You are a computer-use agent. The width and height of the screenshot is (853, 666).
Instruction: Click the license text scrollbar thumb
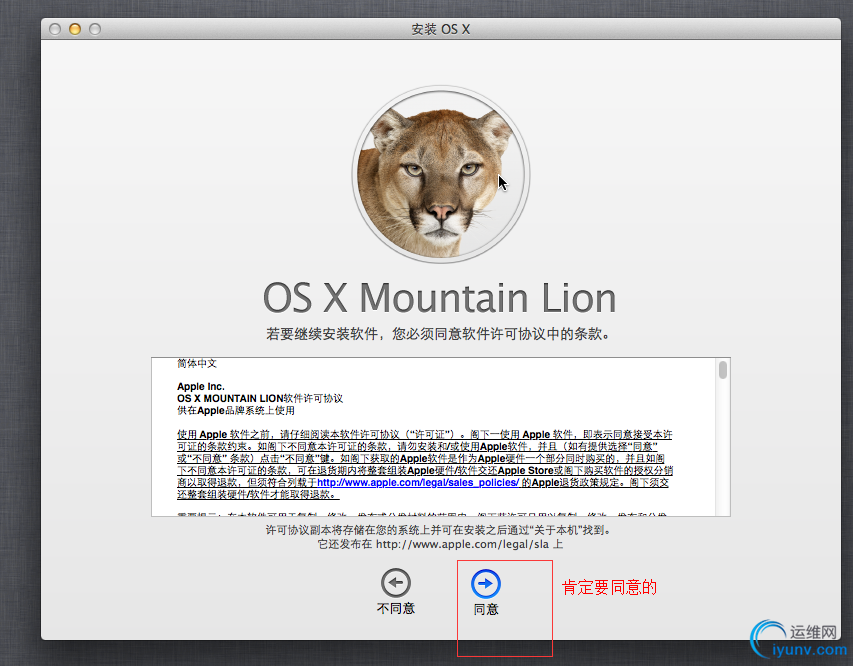(722, 370)
